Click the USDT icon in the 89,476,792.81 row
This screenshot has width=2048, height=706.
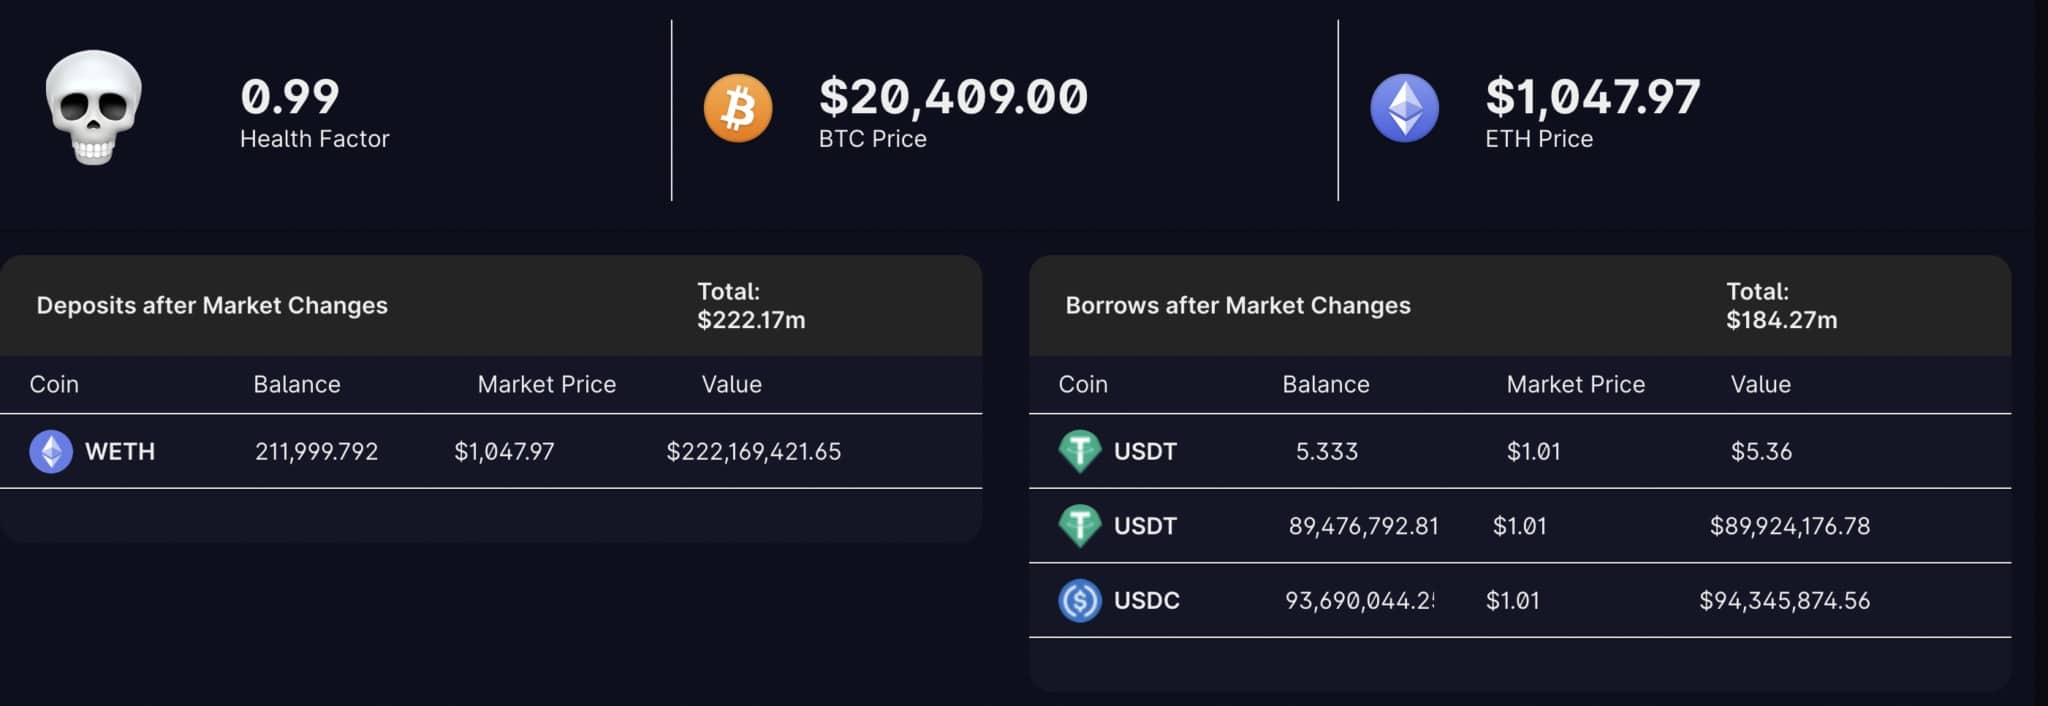[1079, 526]
